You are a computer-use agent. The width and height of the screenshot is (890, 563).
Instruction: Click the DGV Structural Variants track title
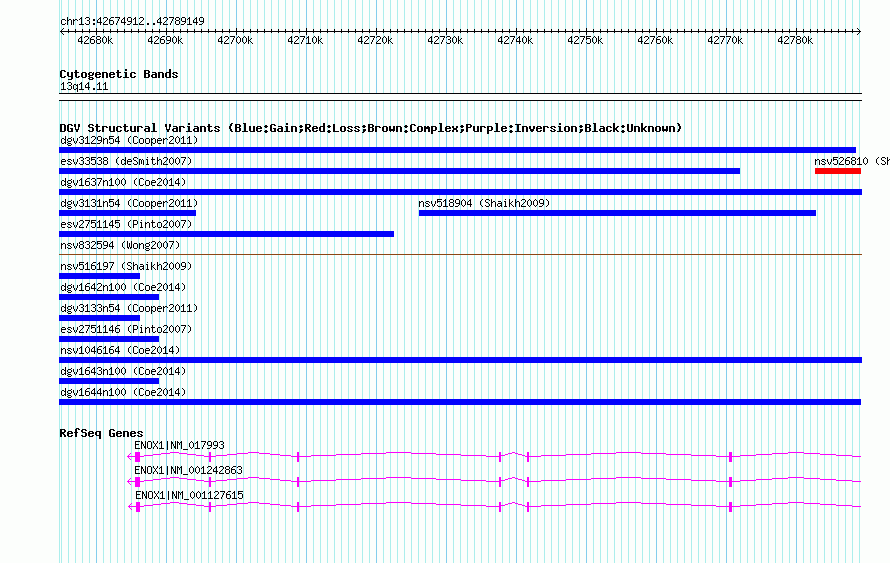(x=370, y=128)
